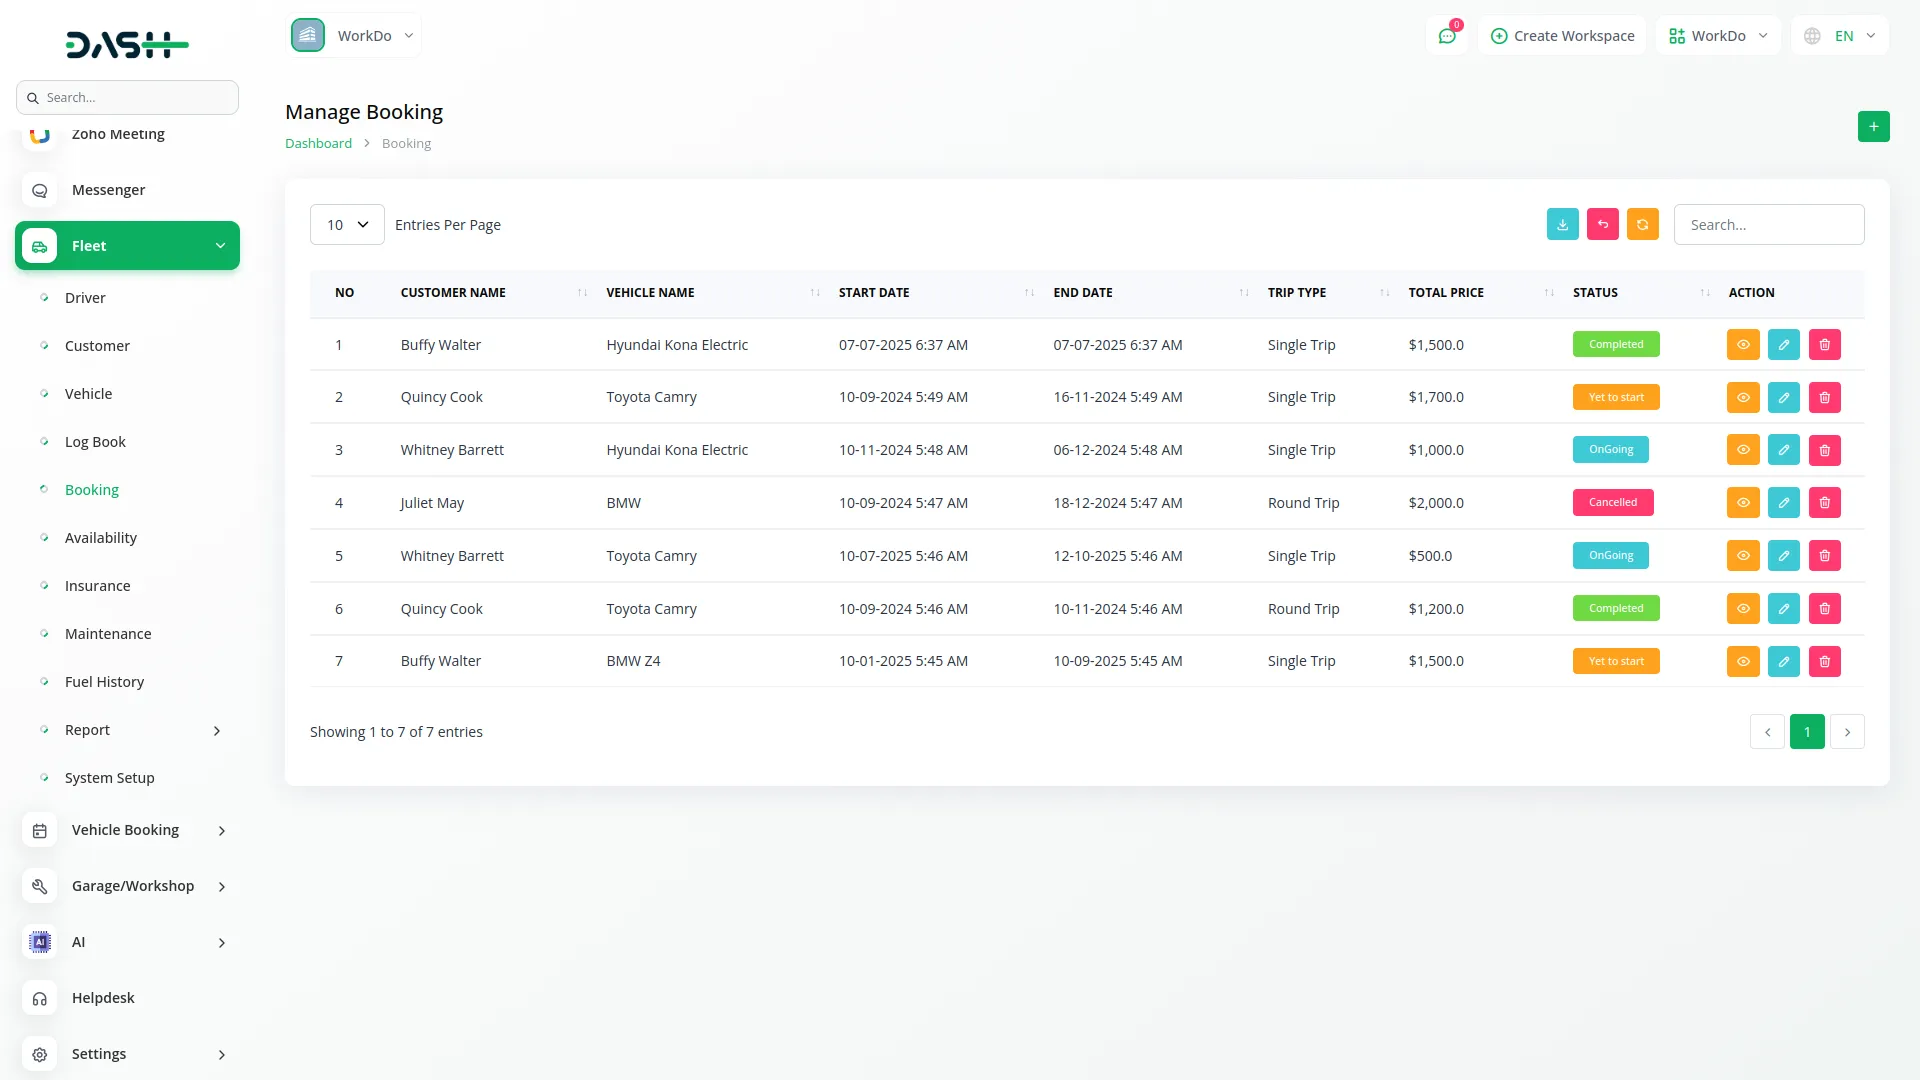Open the Availability menu item
Image resolution: width=1920 pixels, height=1080 pixels.
(101, 538)
